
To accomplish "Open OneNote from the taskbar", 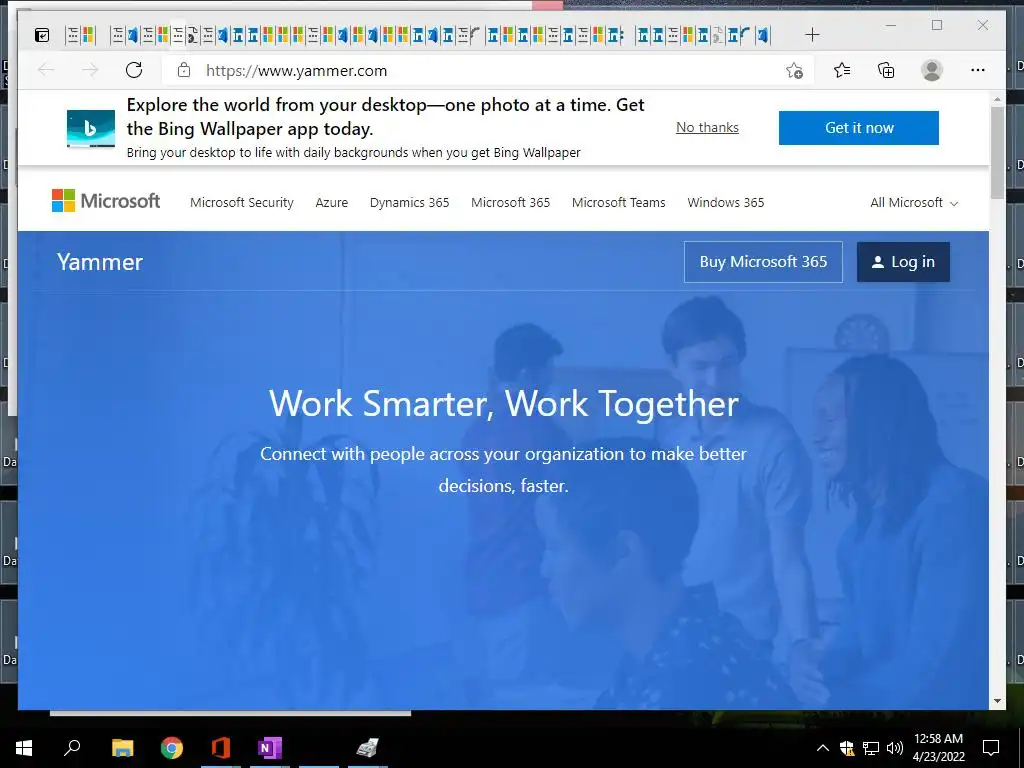I will click(270, 748).
